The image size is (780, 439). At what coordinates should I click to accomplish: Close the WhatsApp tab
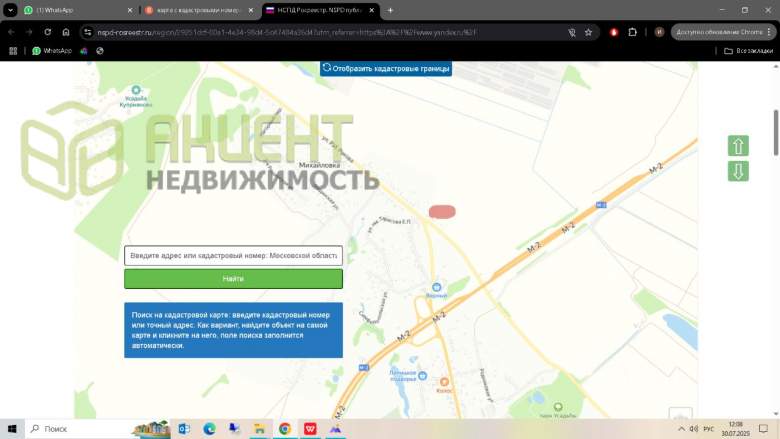coord(130,10)
